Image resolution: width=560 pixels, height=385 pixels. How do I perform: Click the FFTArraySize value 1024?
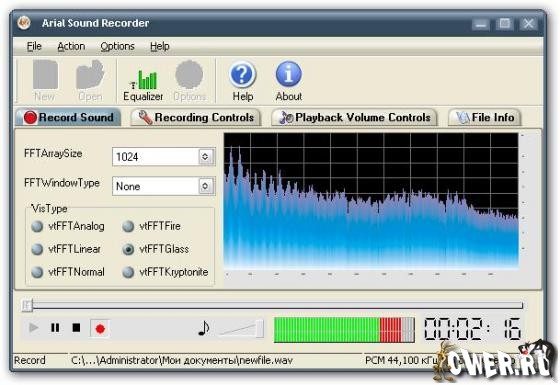tap(128, 157)
